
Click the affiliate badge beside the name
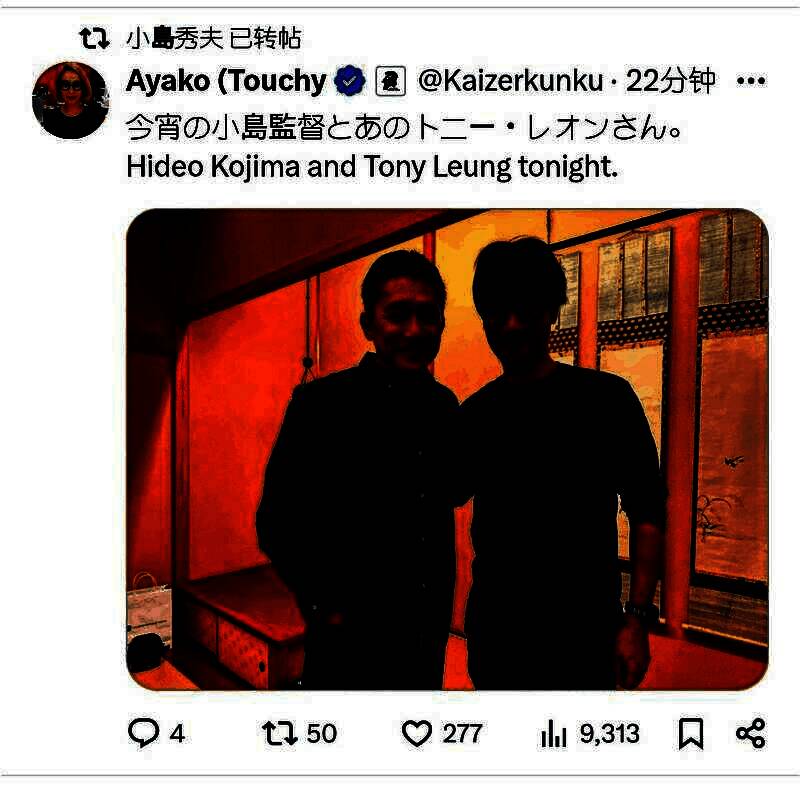[x=390, y=81]
